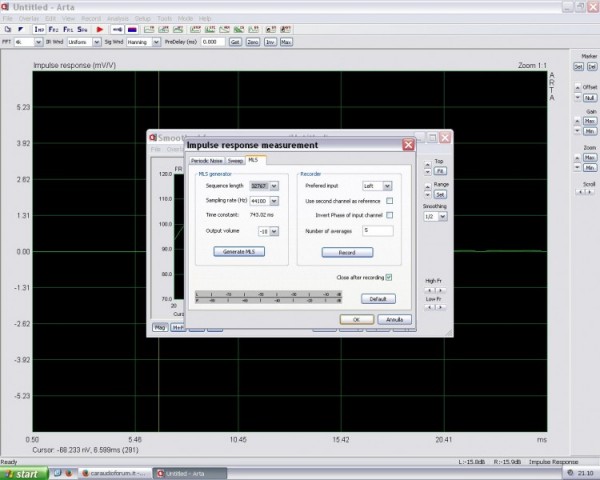Viewport: 600px width, 480px height.
Task: Click Range down arrow in Smoothed window
Action: tap(428, 195)
